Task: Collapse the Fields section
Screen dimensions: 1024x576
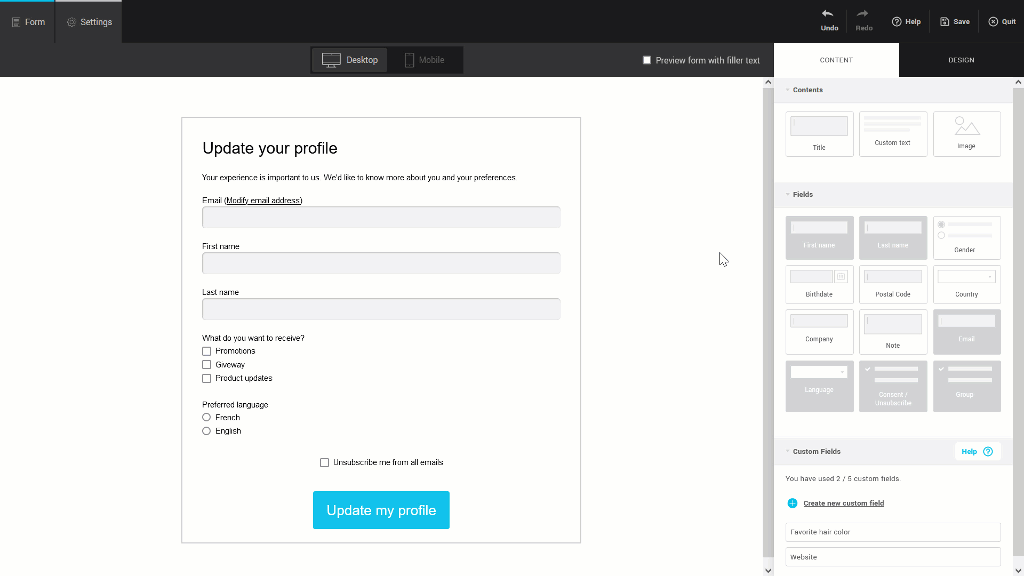Action: point(787,194)
